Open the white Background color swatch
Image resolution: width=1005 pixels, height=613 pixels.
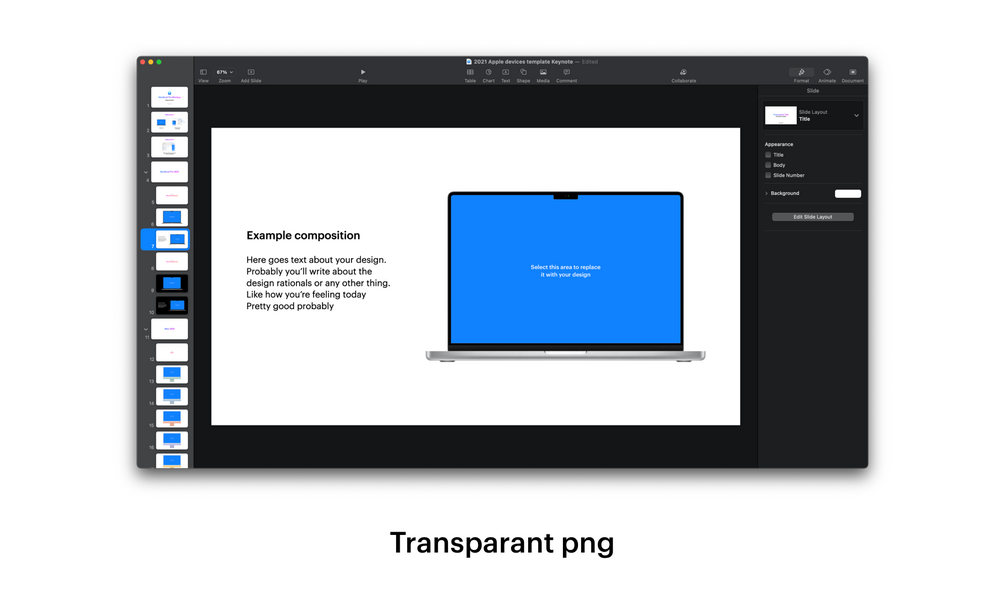(x=847, y=194)
